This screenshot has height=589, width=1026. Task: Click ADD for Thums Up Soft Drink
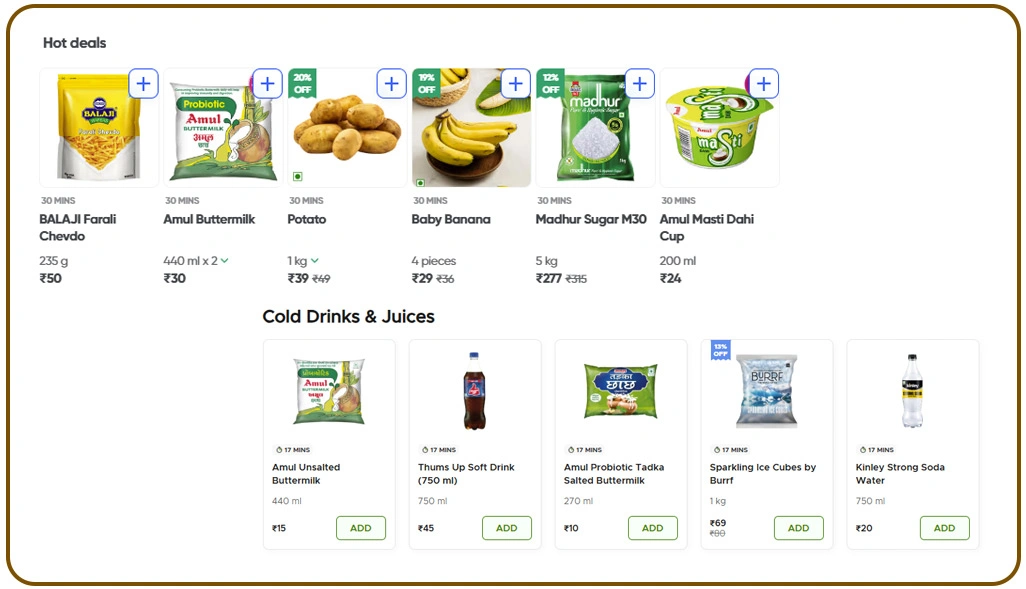(x=507, y=528)
